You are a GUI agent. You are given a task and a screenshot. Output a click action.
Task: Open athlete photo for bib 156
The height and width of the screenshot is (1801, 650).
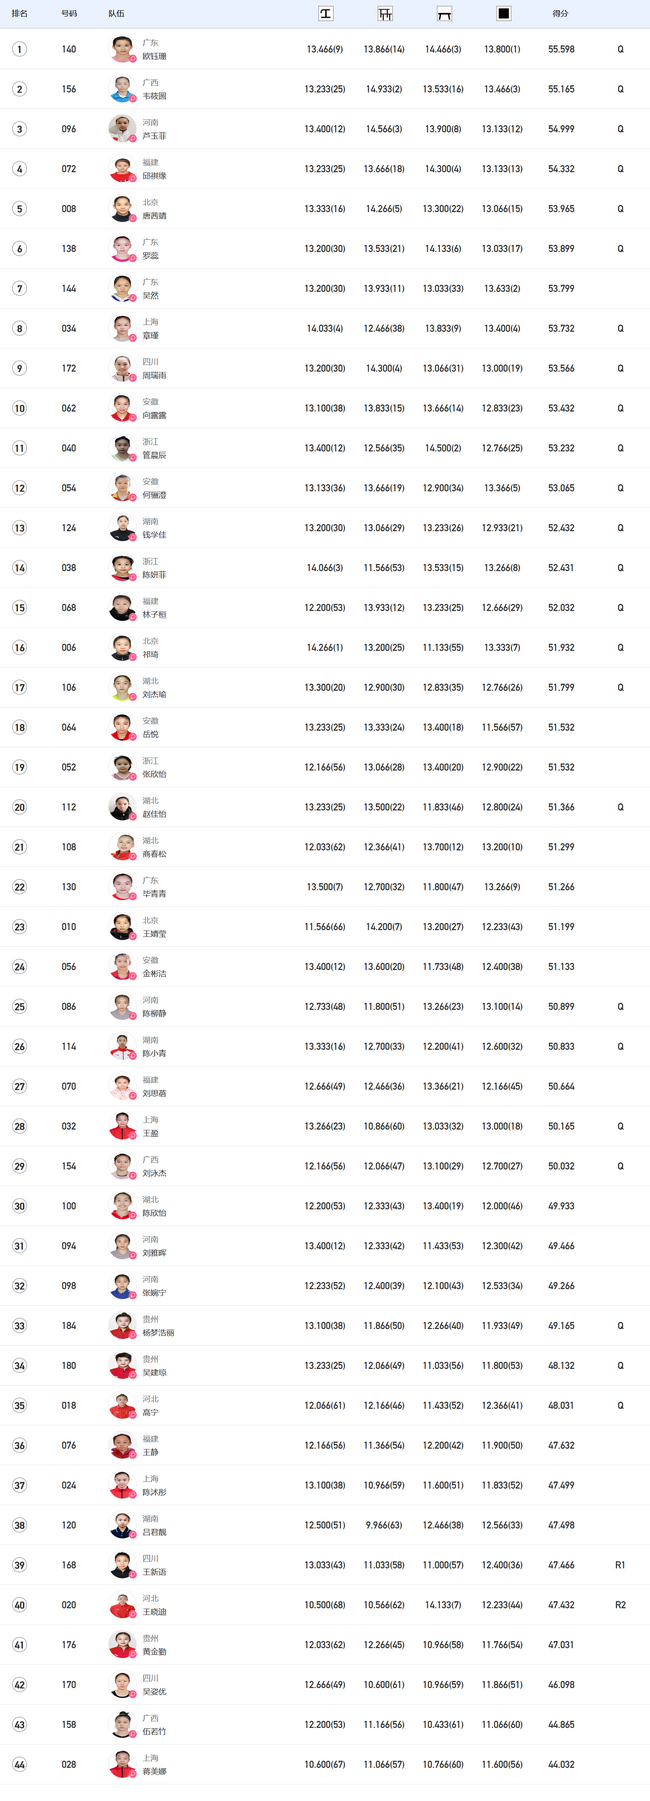click(122, 89)
